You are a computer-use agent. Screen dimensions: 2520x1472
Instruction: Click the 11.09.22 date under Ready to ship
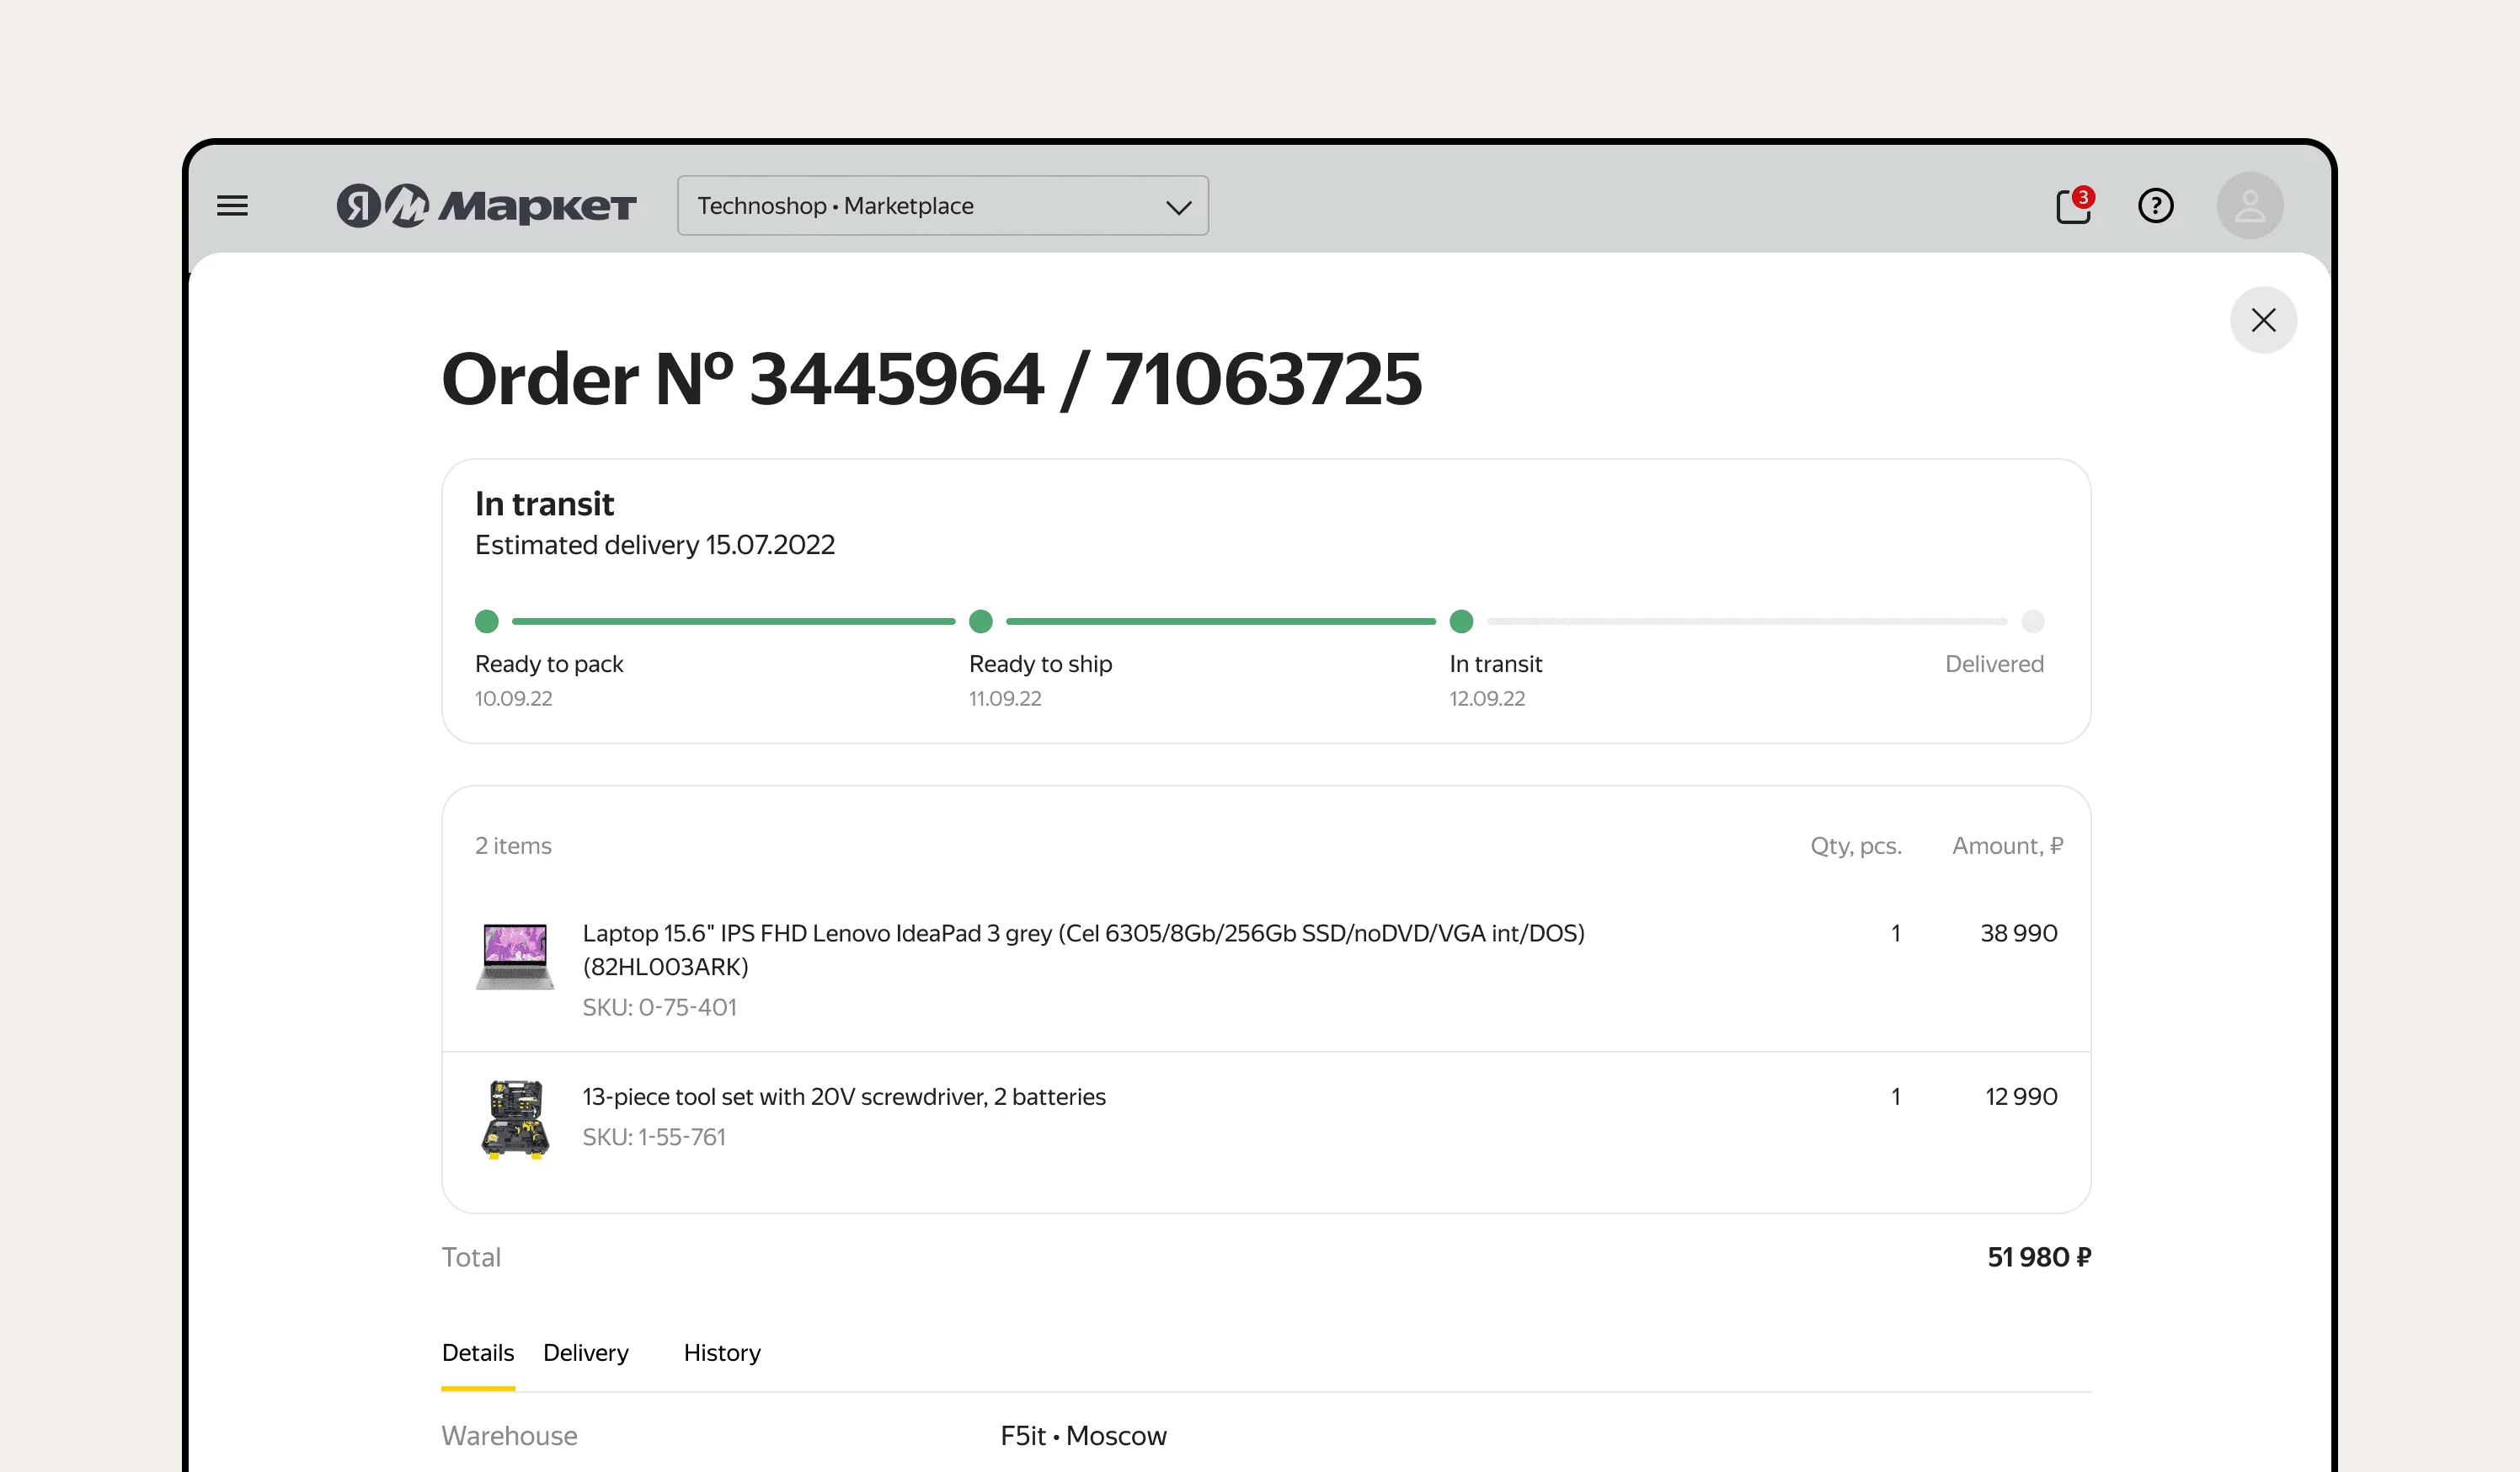1005,699
